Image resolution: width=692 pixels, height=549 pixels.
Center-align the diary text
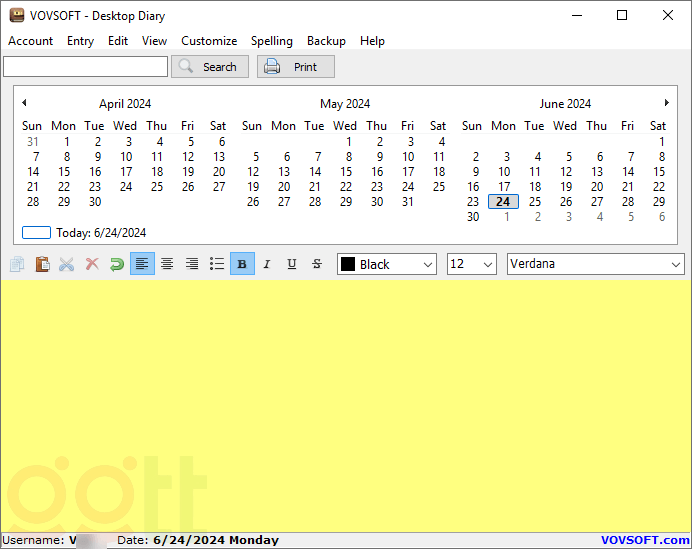[167, 264]
